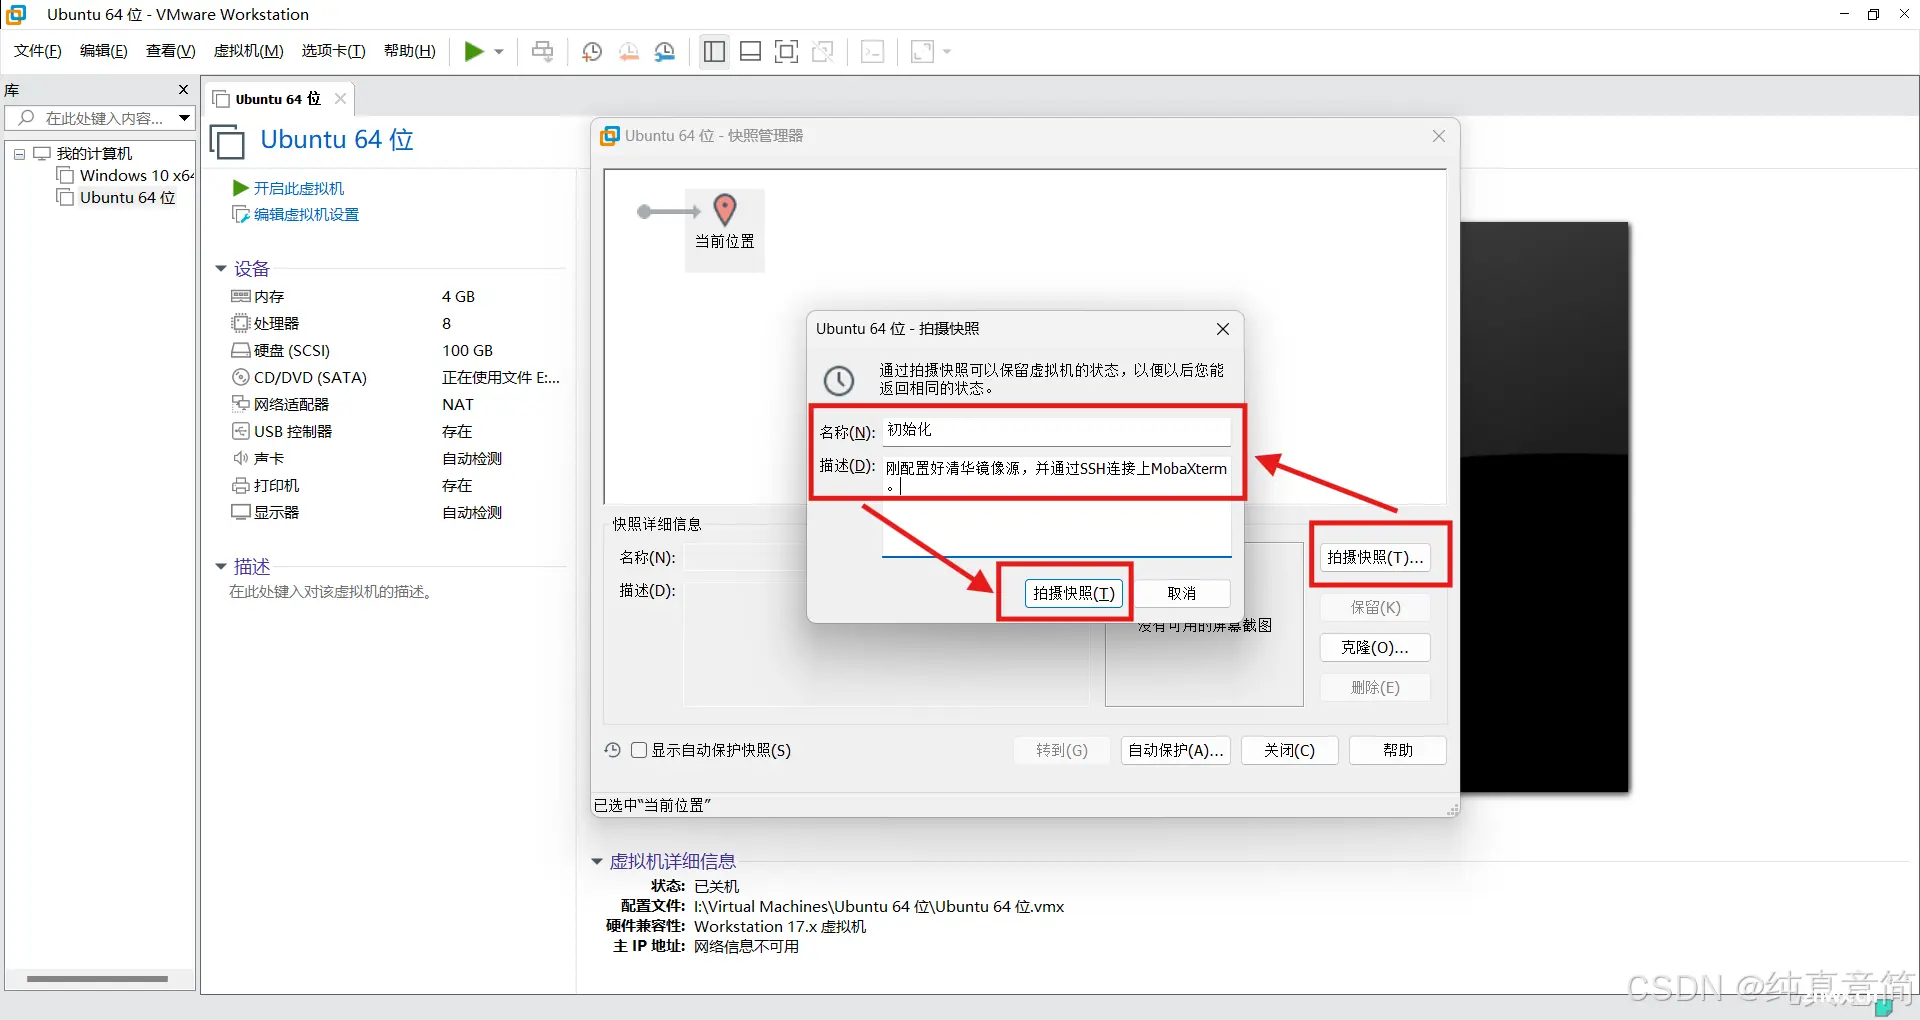Close the snapshot manager window
Viewport: 1920px width, 1020px height.
coord(1439,136)
